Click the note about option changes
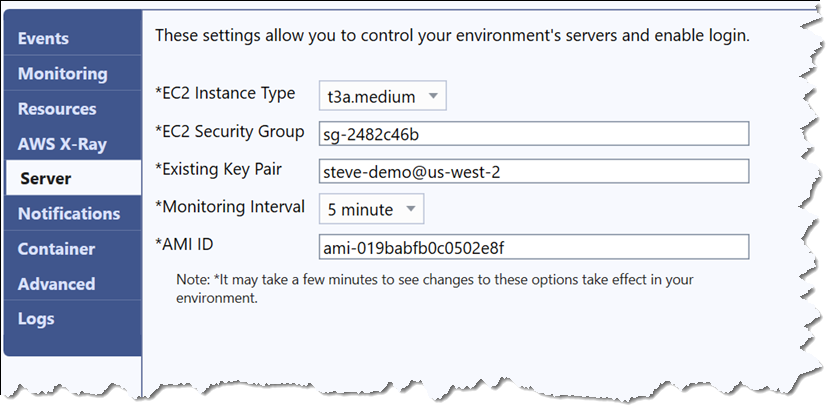This screenshot has height=415, width=837. (x=435, y=288)
